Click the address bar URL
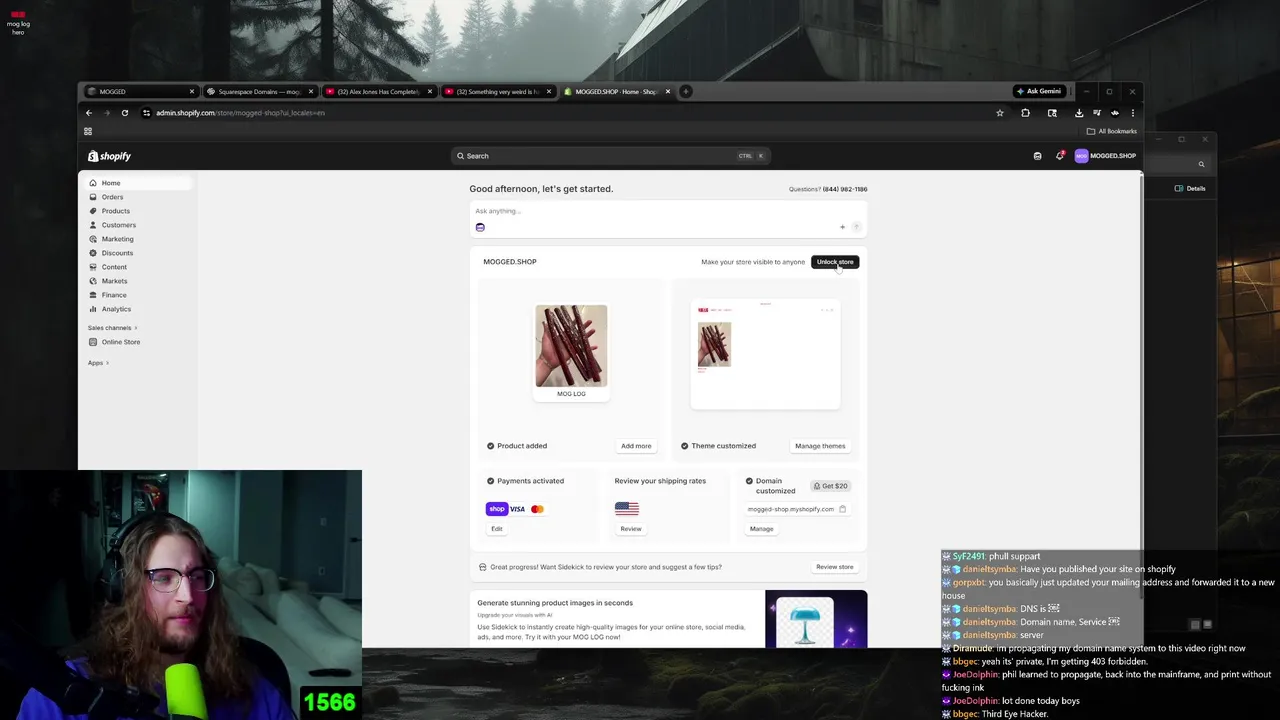The height and width of the screenshot is (720, 1280). click(240, 113)
